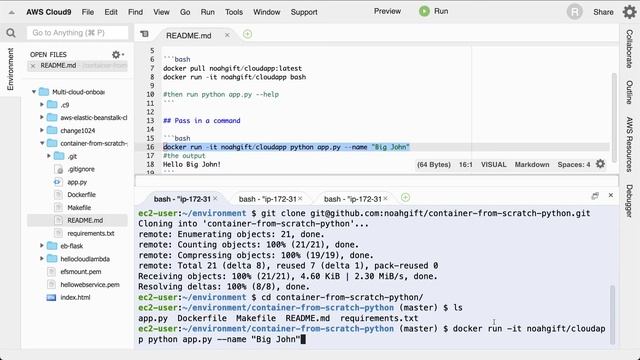This screenshot has height=360, width=640.
Task: Maximize the terminal pane icon
Action: coord(595,196)
